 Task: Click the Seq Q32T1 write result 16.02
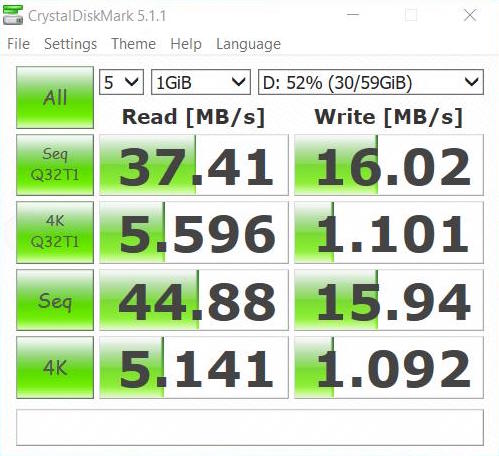(x=389, y=165)
